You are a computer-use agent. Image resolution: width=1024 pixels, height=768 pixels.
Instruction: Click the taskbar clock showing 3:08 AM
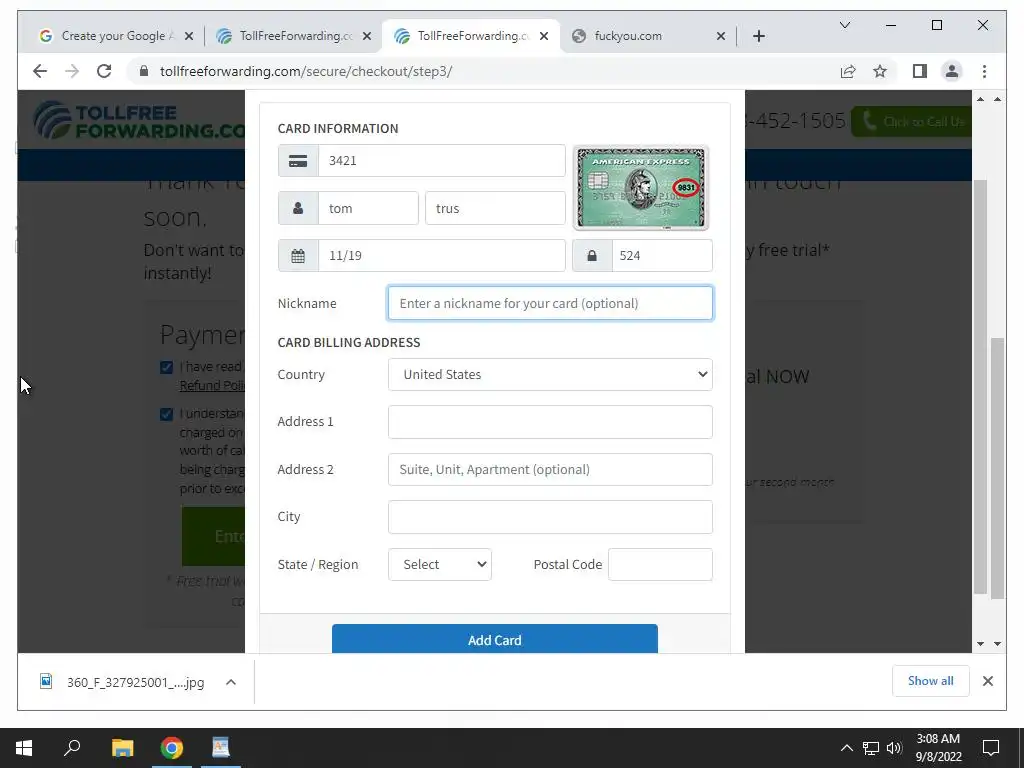[938, 748]
